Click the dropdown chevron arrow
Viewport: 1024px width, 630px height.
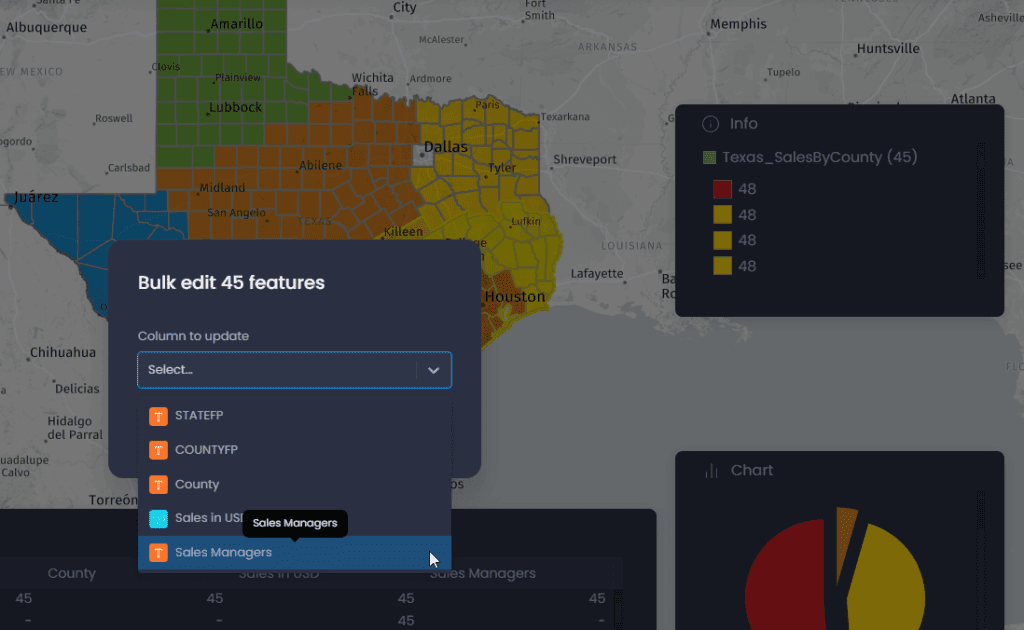434,370
